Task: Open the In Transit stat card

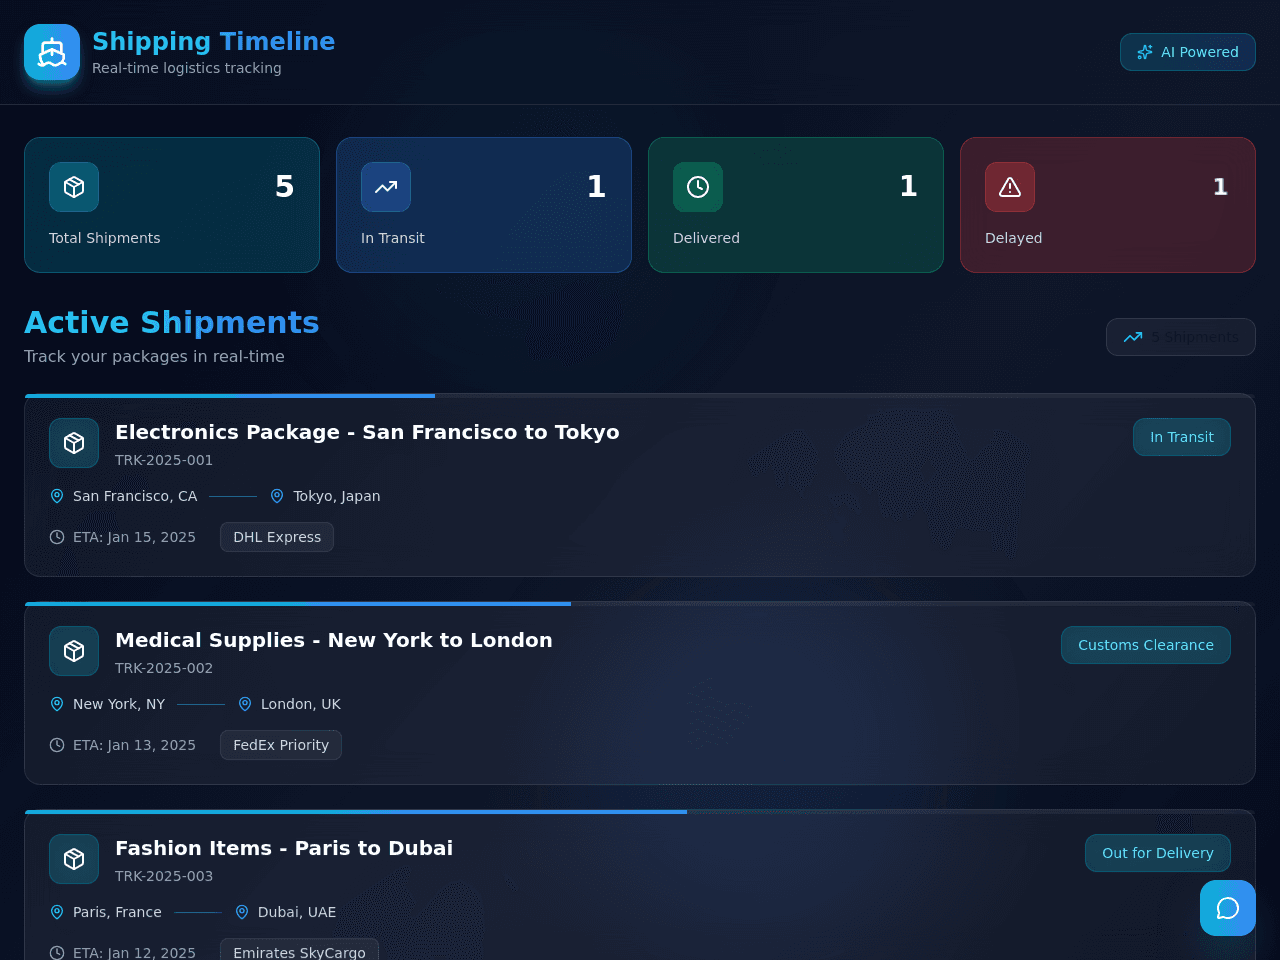Action: [484, 205]
